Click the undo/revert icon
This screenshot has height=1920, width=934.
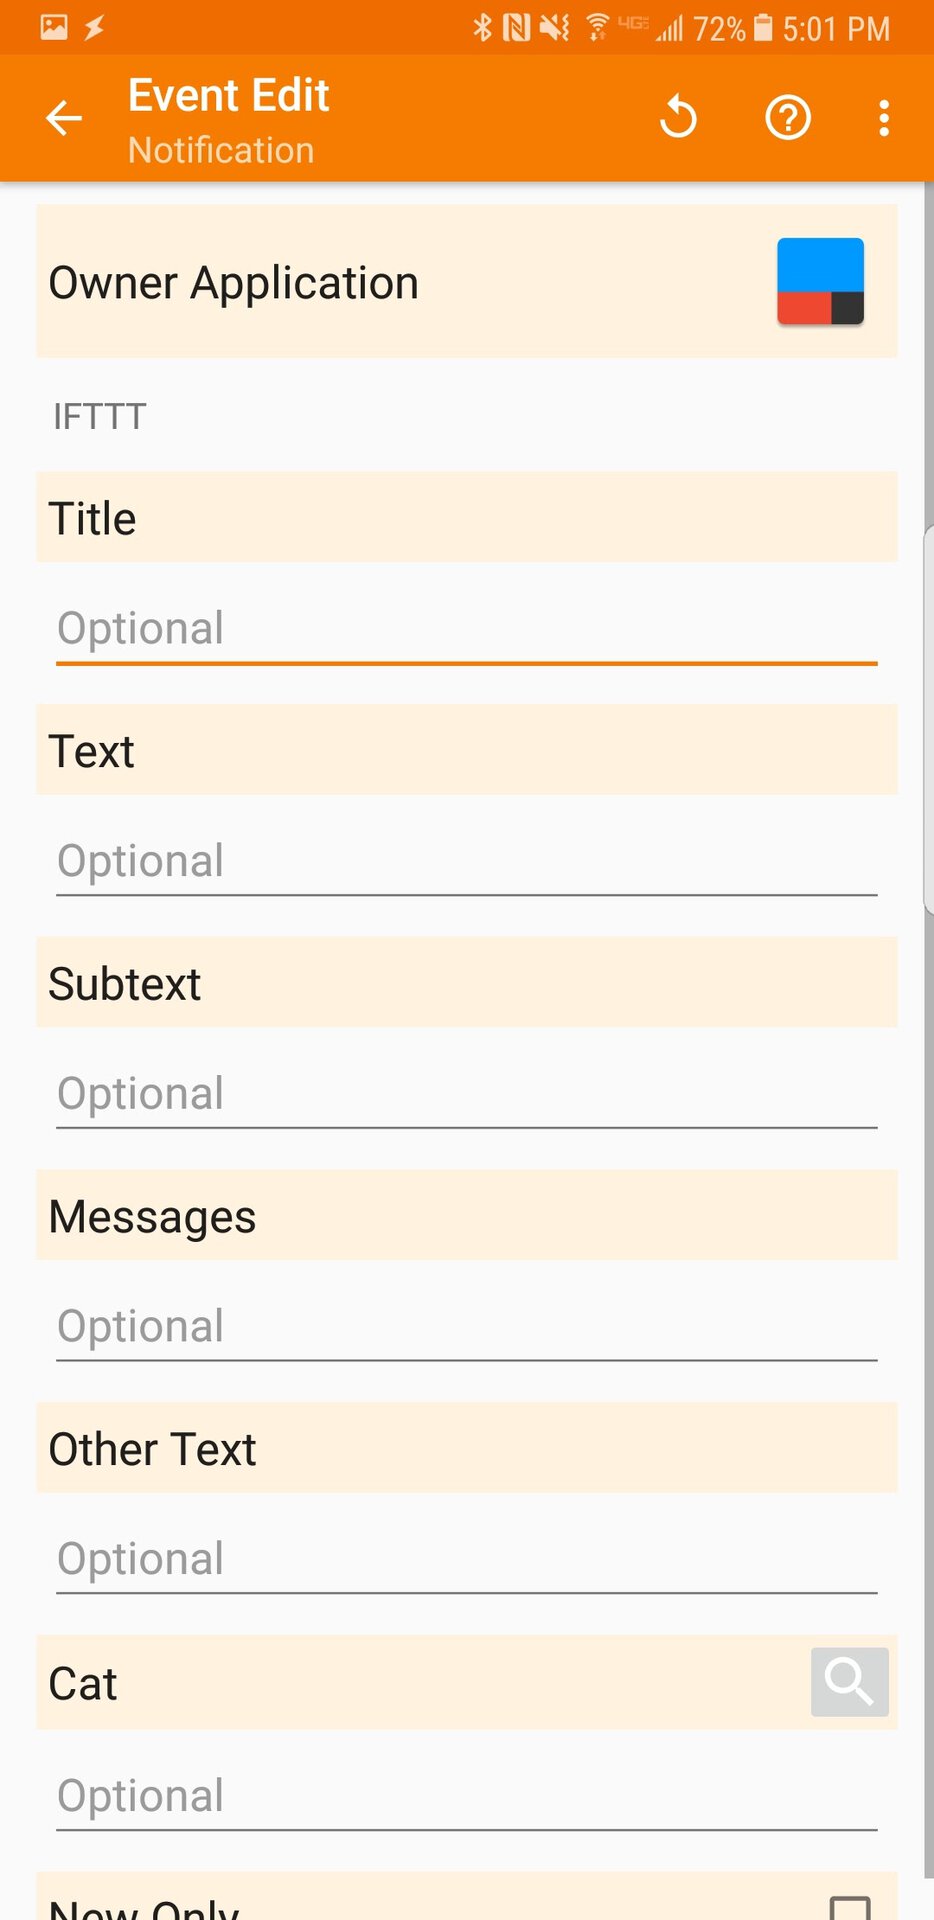[x=678, y=118]
